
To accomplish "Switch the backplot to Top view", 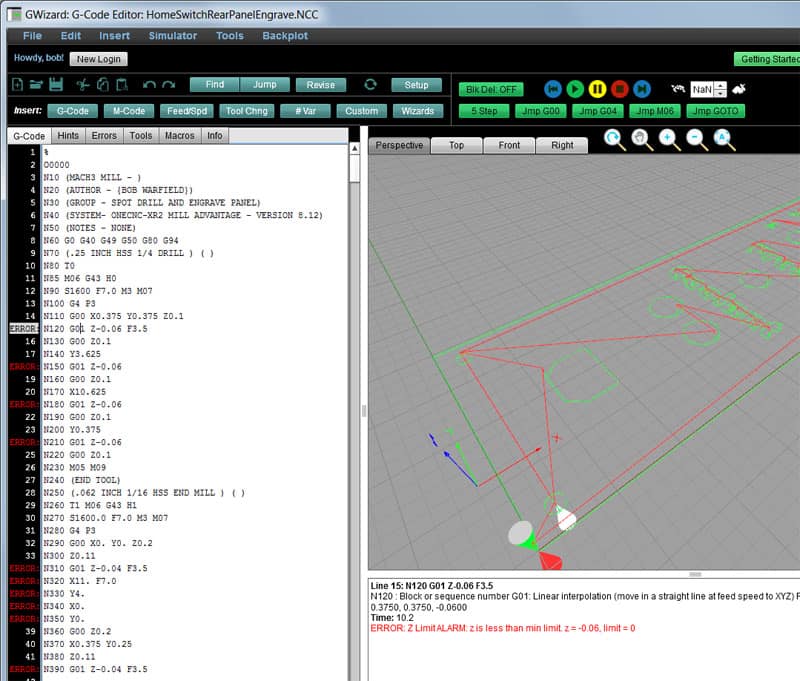I will click(455, 145).
